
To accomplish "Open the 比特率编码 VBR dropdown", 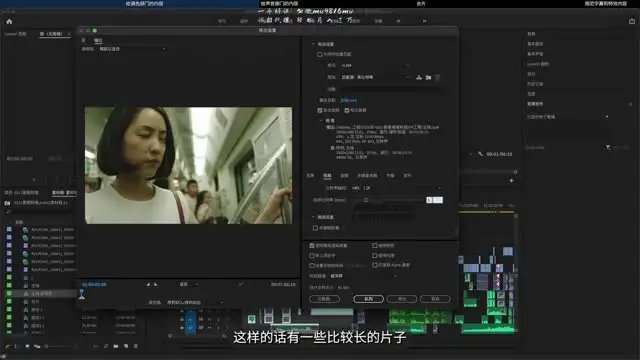I will click(x=396, y=188).
